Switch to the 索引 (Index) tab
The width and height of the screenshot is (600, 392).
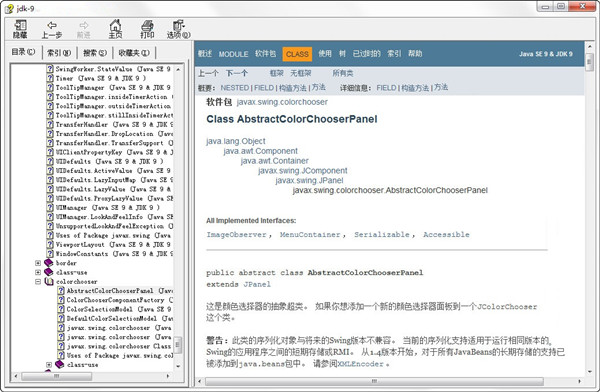59,53
